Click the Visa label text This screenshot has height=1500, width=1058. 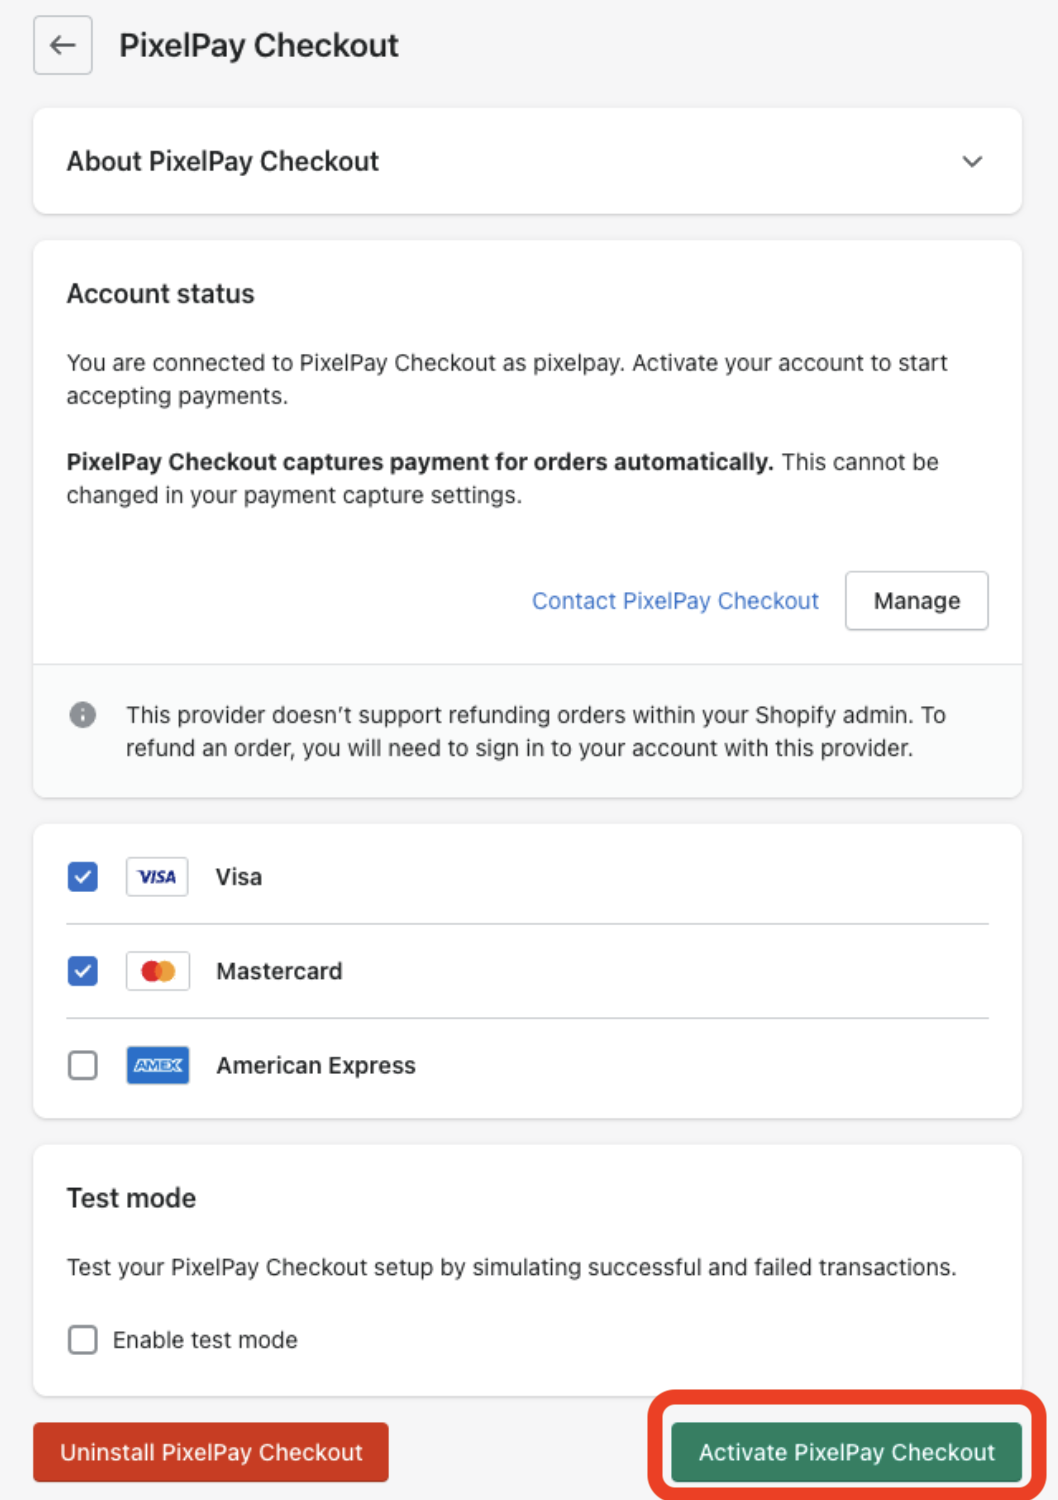(239, 877)
